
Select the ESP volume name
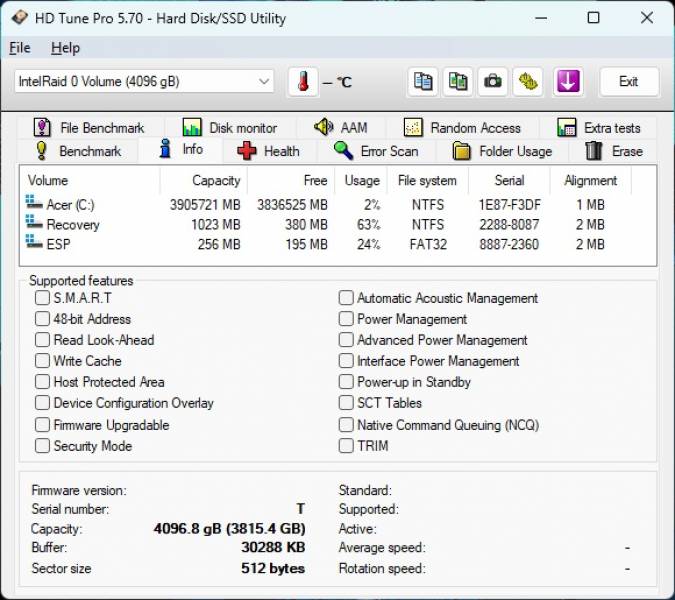(x=58, y=244)
